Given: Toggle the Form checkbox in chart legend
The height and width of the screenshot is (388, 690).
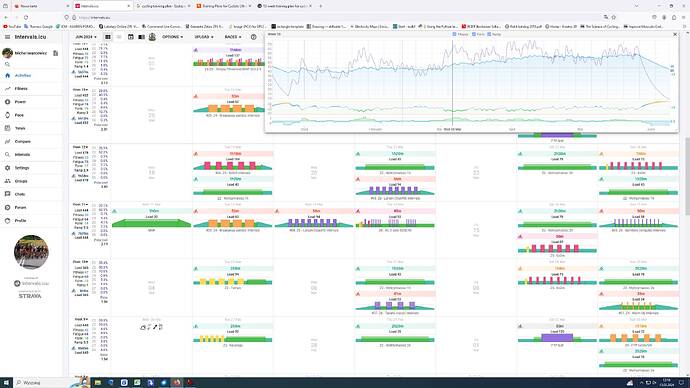Looking at the screenshot, I should pos(474,34).
